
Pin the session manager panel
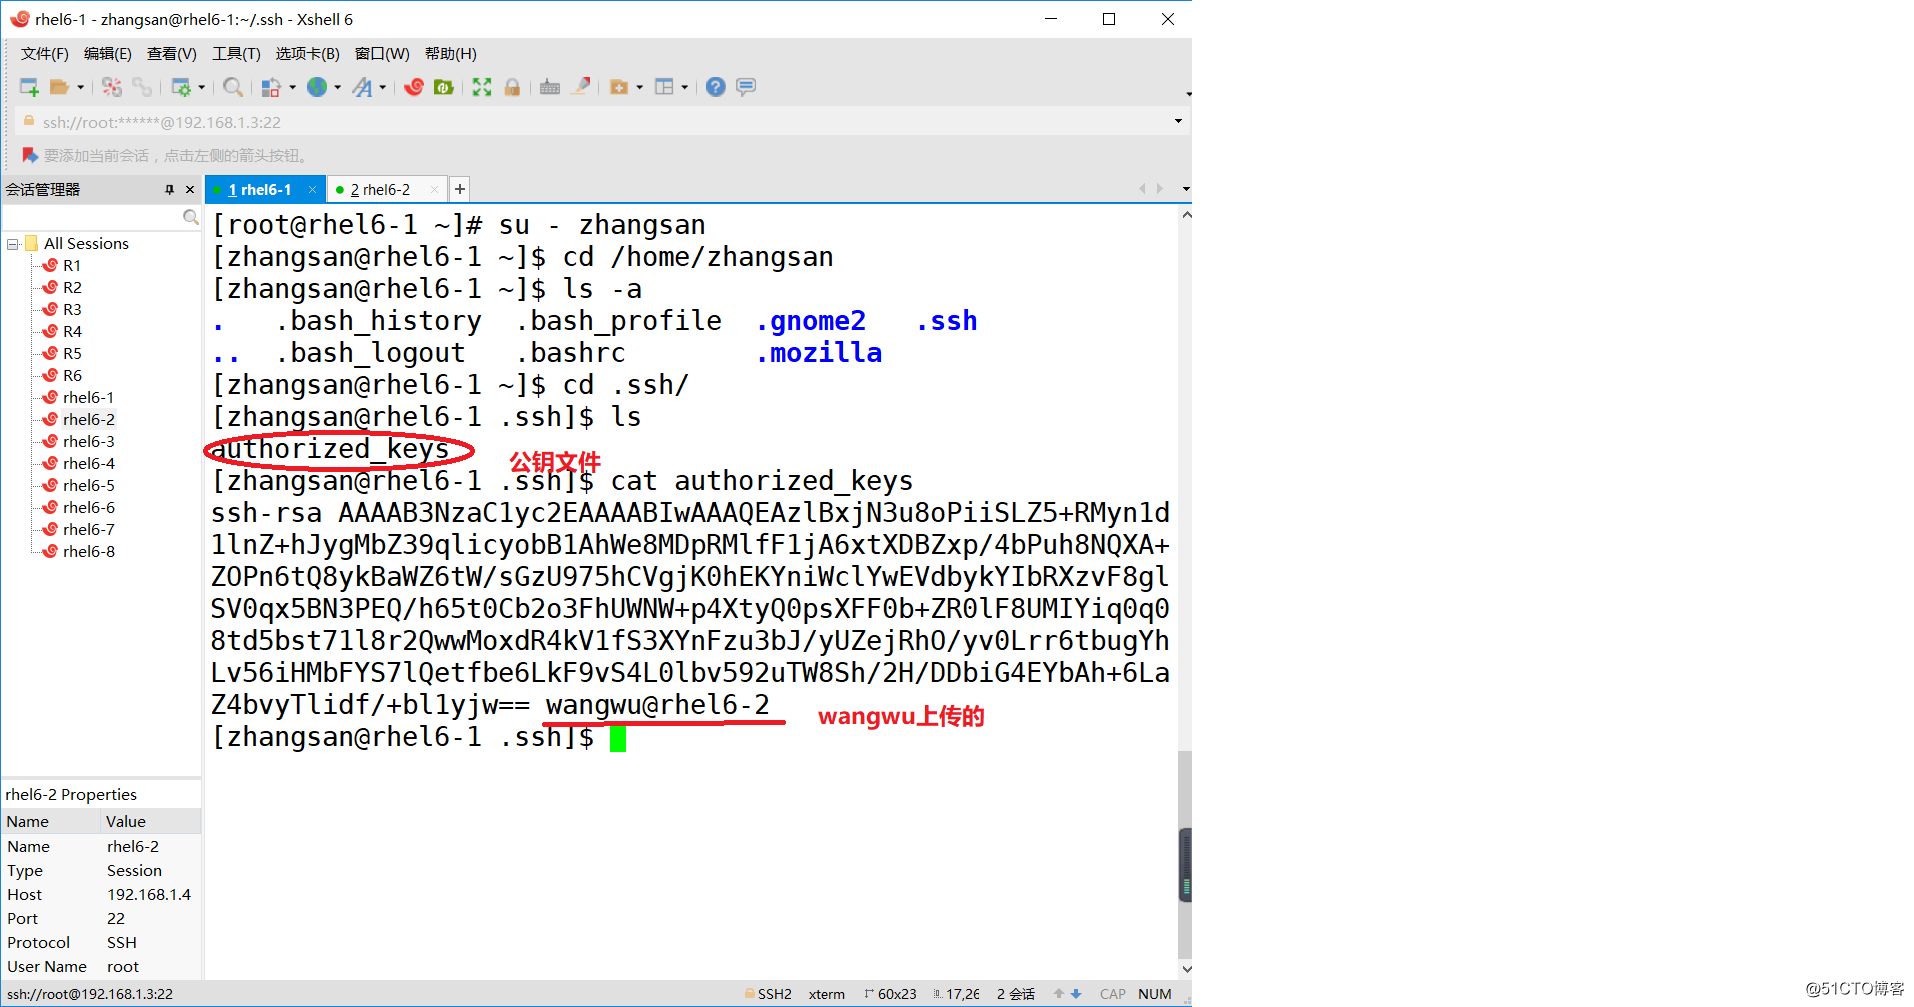tap(169, 189)
